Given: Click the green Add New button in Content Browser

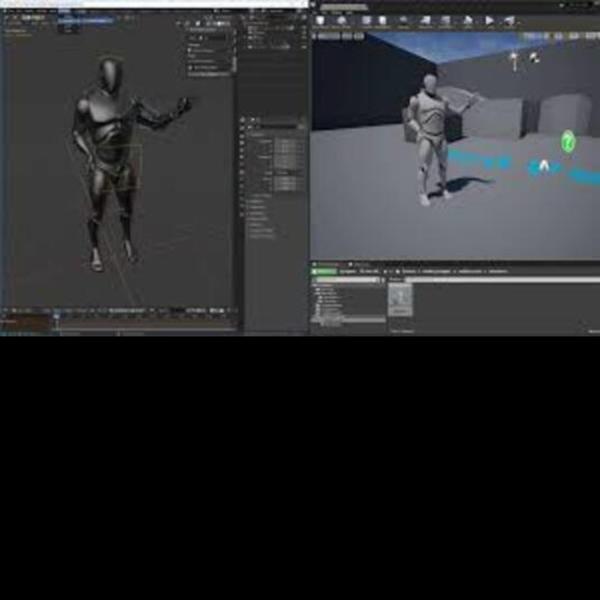Looking at the screenshot, I should click(x=324, y=271).
